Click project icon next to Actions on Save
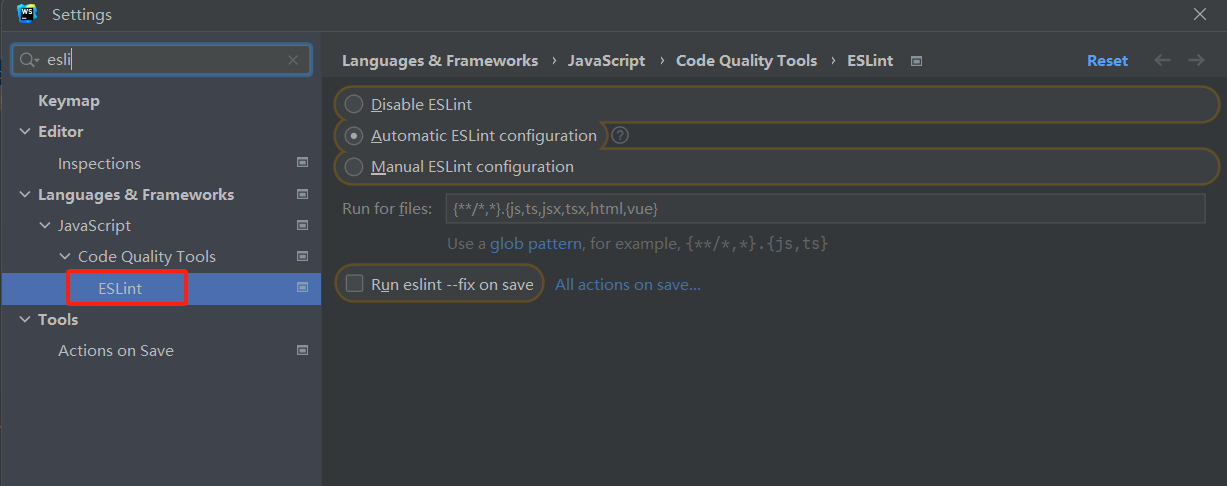This screenshot has width=1227, height=486. tap(303, 350)
